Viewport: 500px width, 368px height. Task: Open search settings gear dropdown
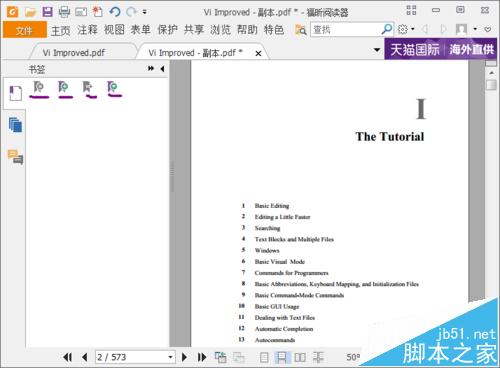[x=406, y=30]
